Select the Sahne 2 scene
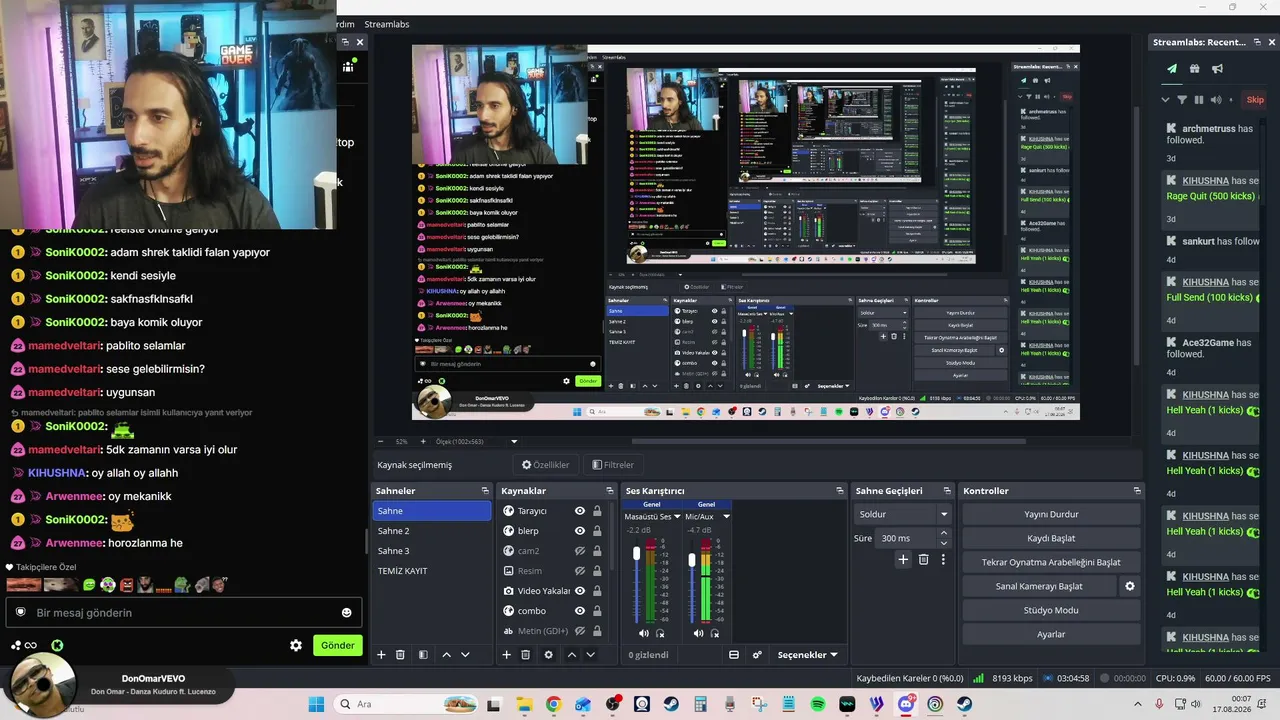 point(432,531)
